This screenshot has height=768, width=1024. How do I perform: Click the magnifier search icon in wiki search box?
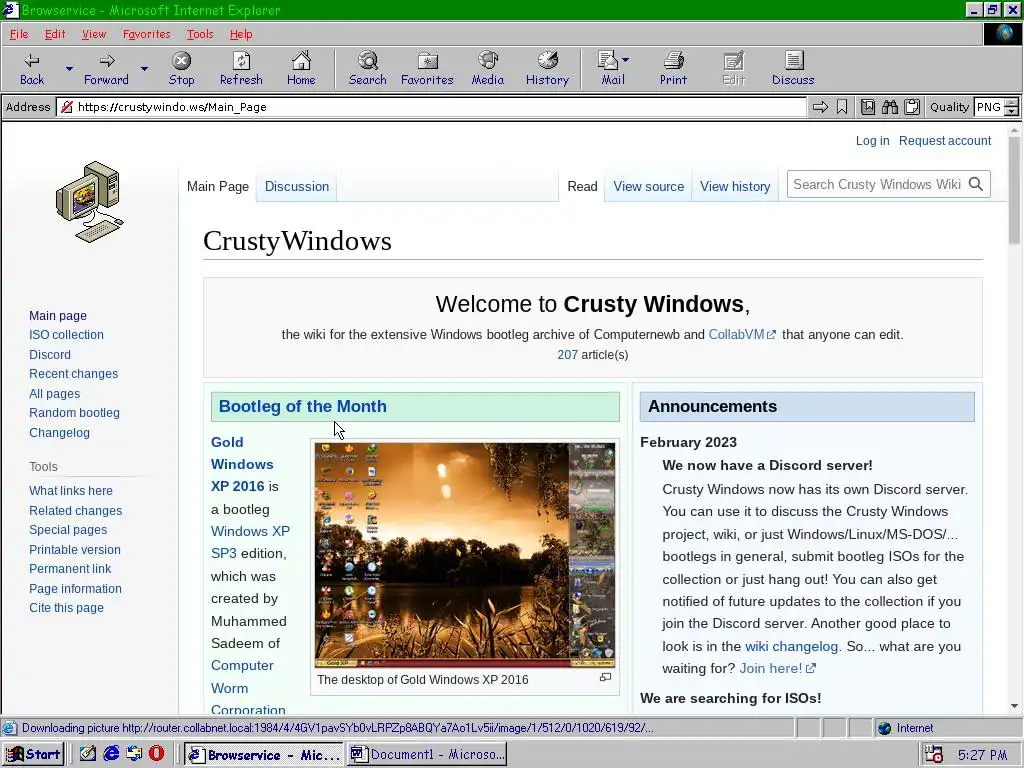tap(976, 184)
